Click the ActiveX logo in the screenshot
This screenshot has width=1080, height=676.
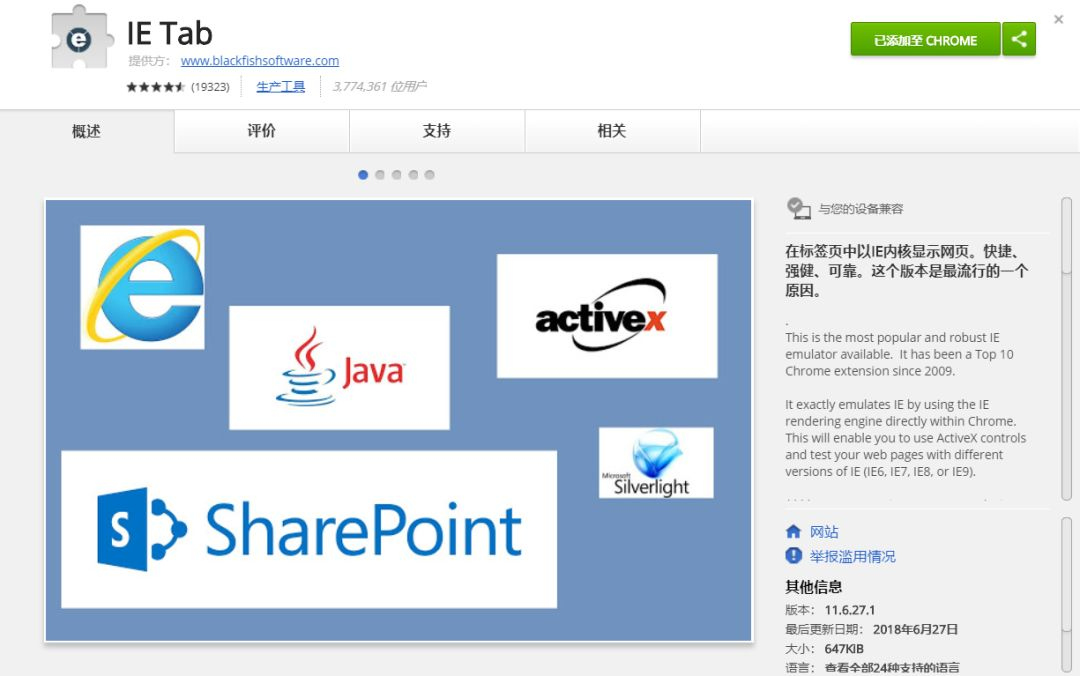point(607,316)
